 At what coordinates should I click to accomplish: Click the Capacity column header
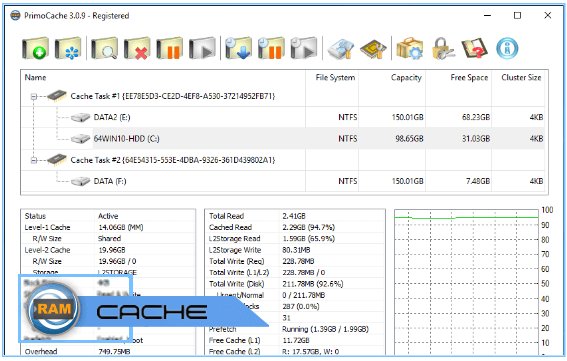(406, 77)
